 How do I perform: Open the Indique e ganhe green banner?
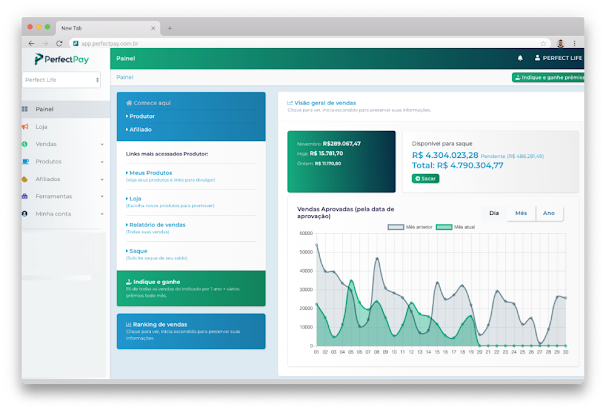pyautogui.click(x=191, y=289)
